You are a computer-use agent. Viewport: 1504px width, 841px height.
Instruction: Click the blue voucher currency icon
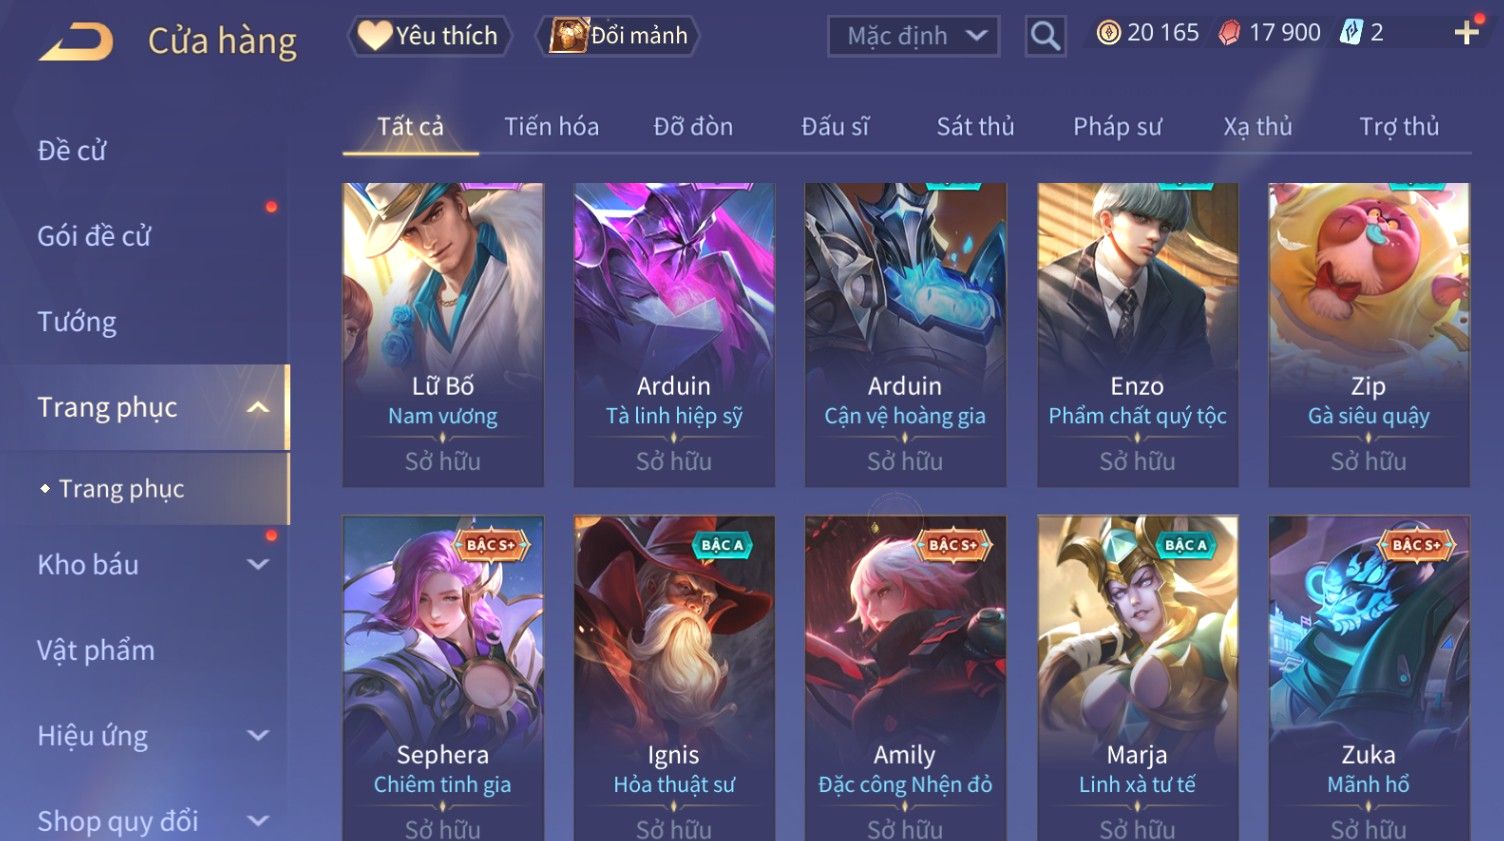pyautogui.click(x=1351, y=33)
